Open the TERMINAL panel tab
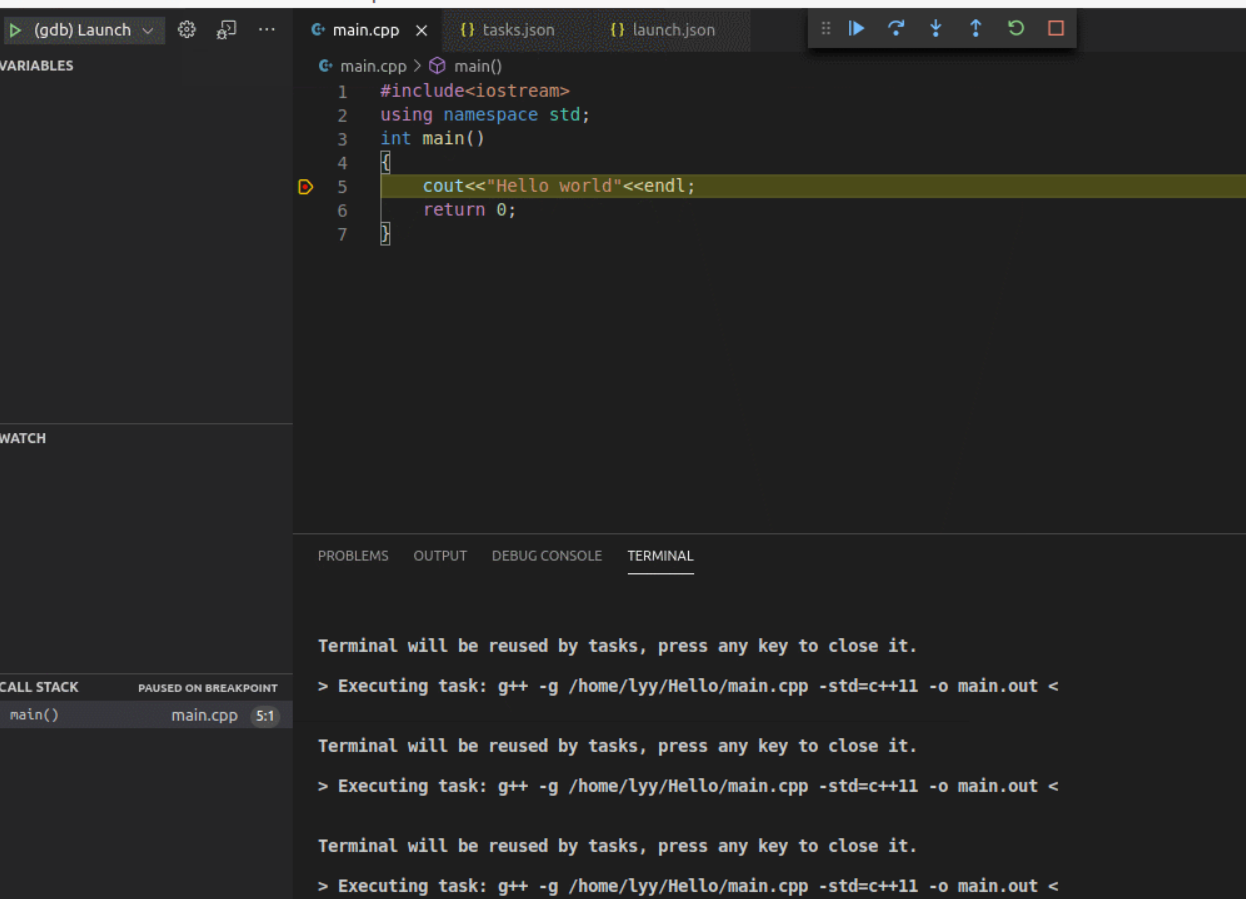Viewport: 1246px width, 899px height. (660, 556)
